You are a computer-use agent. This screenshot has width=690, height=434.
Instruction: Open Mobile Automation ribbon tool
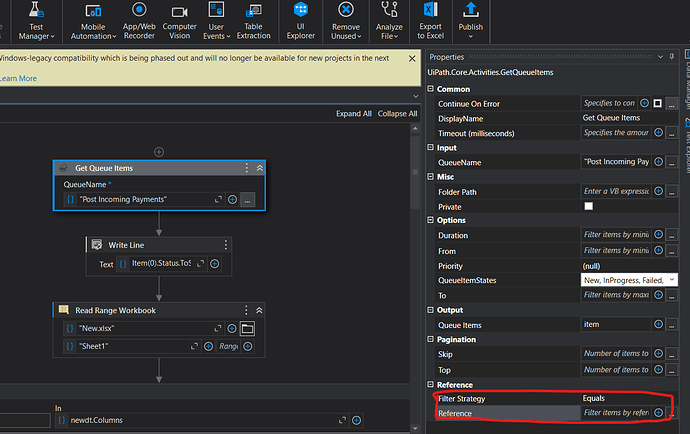click(x=93, y=21)
